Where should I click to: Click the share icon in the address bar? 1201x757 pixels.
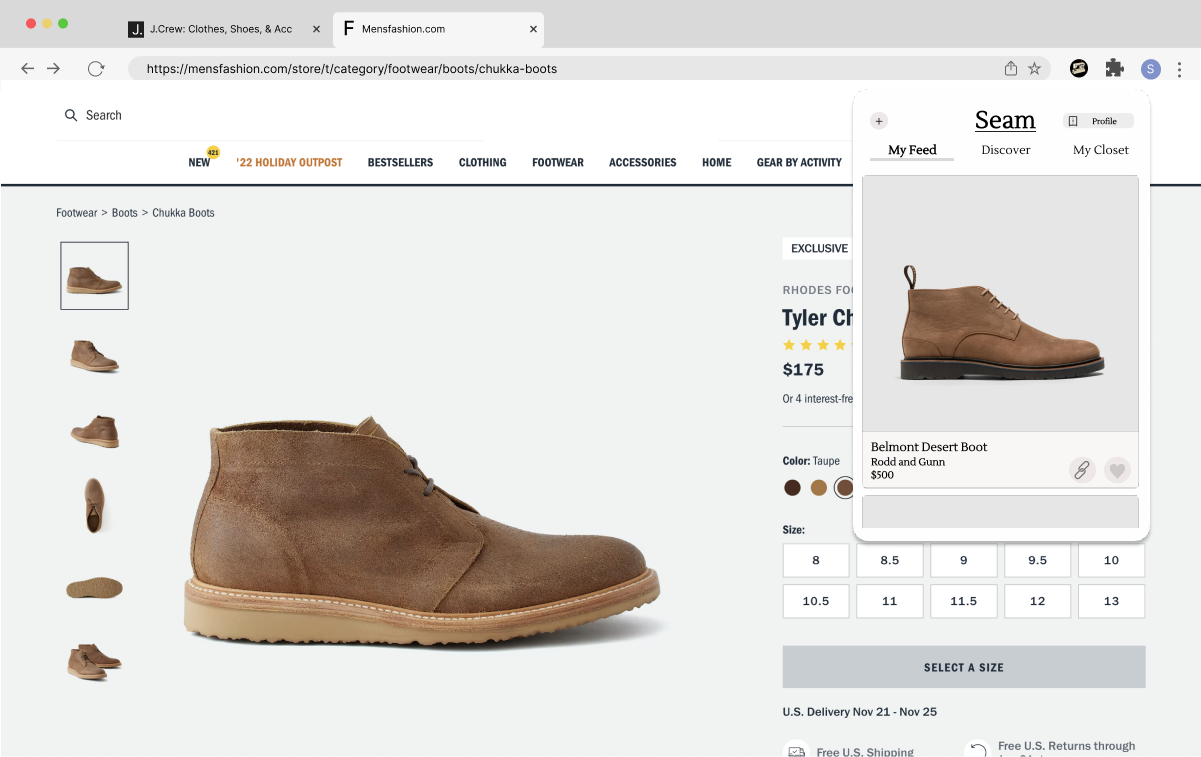tap(1011, 68)
